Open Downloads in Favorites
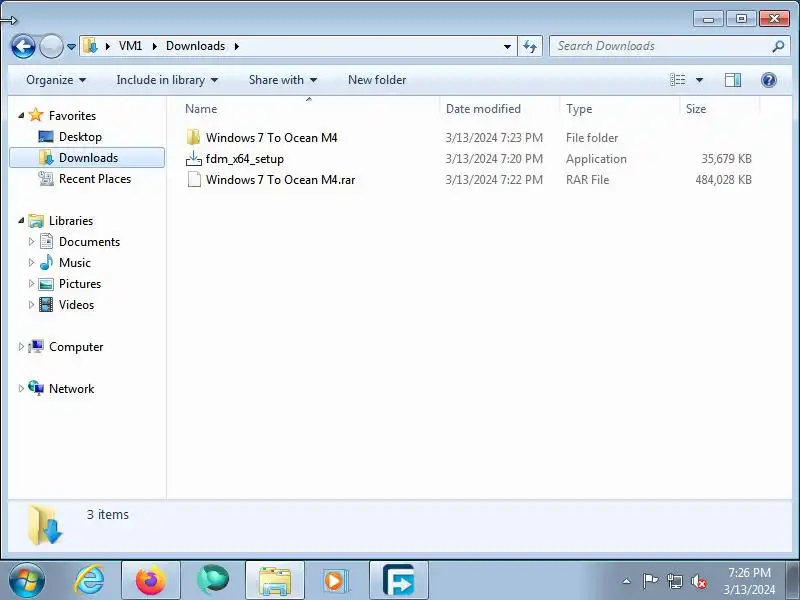This screenshot has width=800, height=600. pos(88,158)
